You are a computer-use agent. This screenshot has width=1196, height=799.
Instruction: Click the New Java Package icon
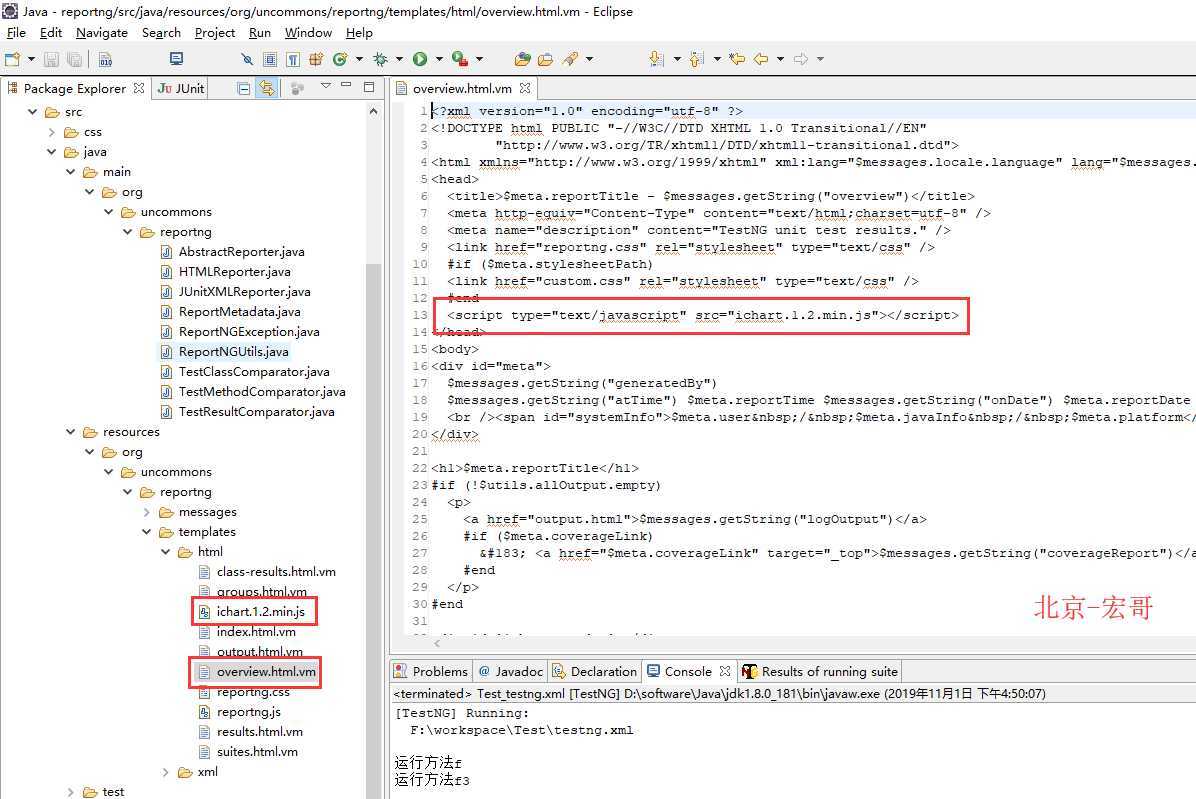(x=316, y=59)
